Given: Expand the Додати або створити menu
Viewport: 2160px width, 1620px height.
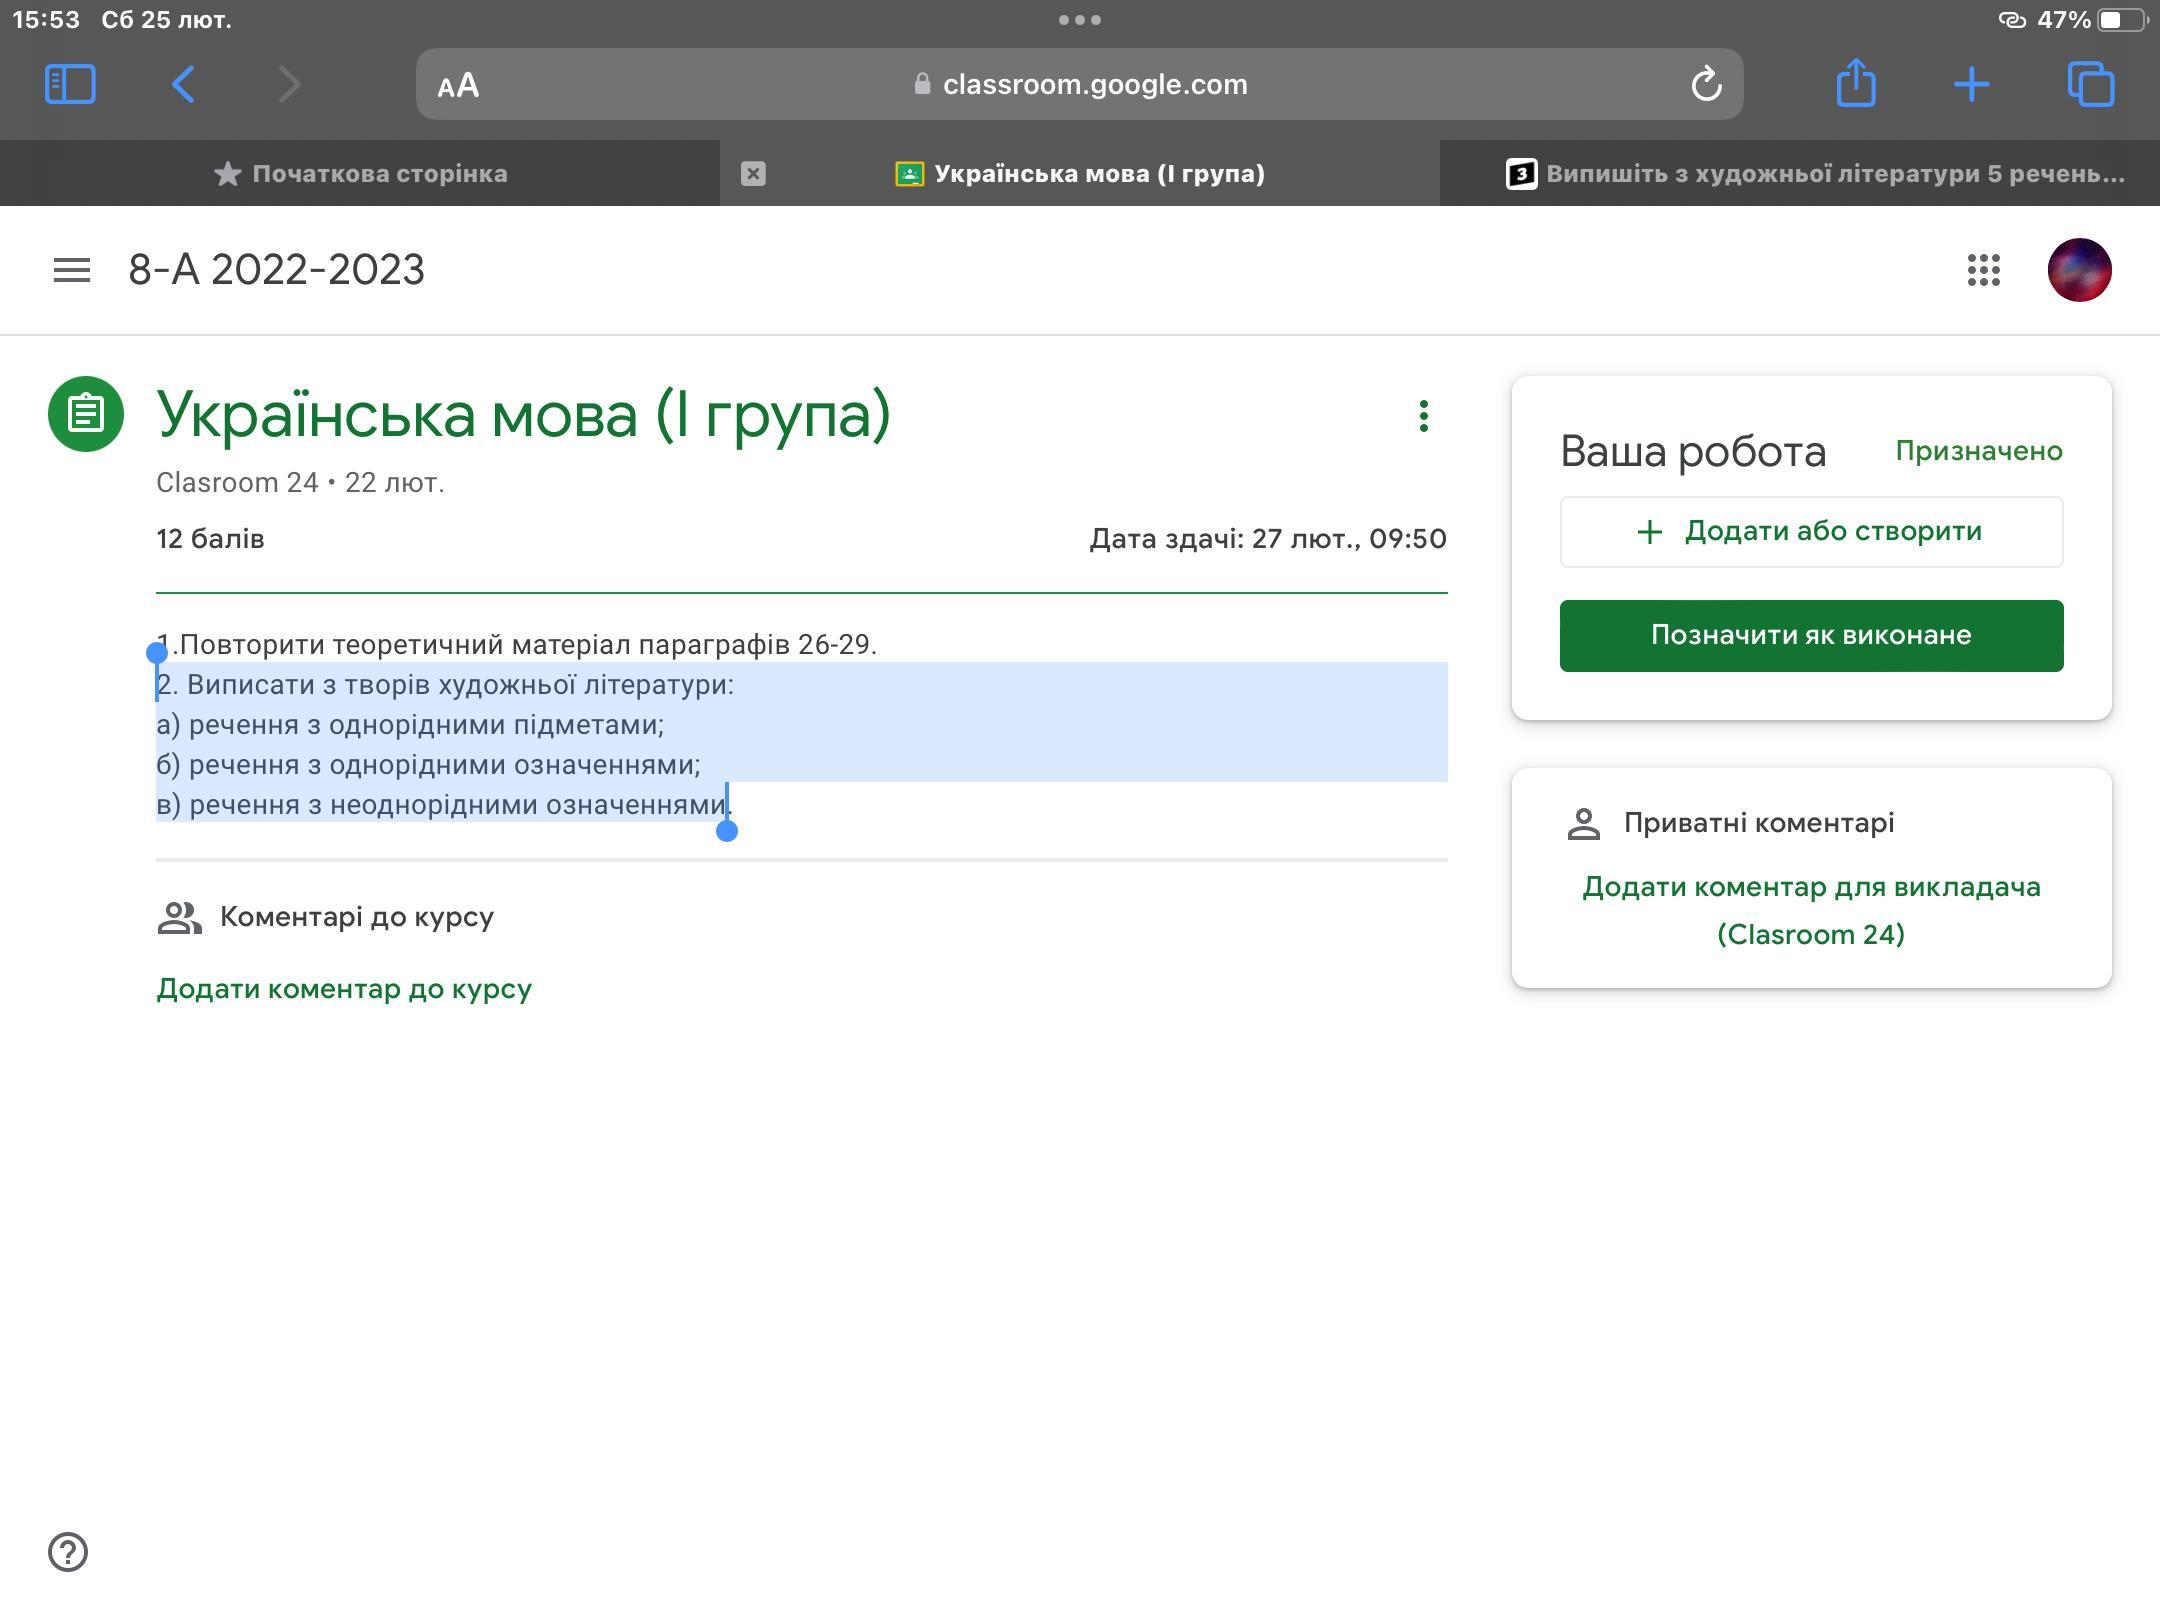Looking at the screenshot, I should pyautogui.click(x=1811, y=532).
